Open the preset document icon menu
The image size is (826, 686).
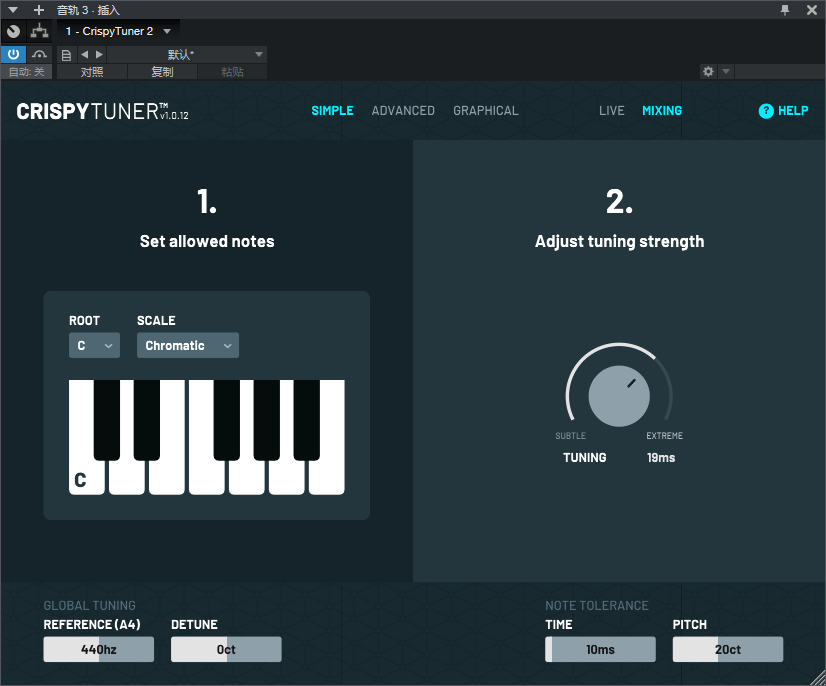(66, 55)
